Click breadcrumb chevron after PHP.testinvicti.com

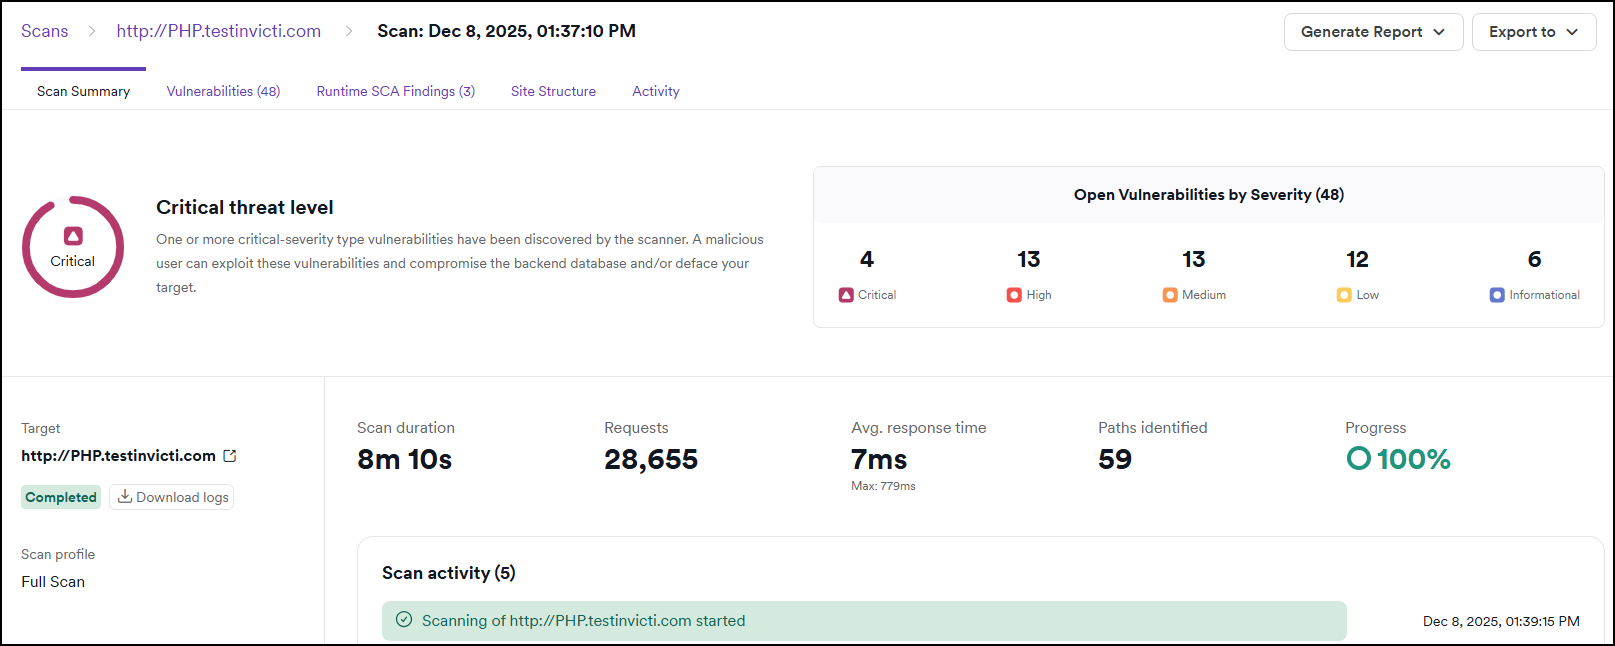pyautogui.click(x=349, y=31)
